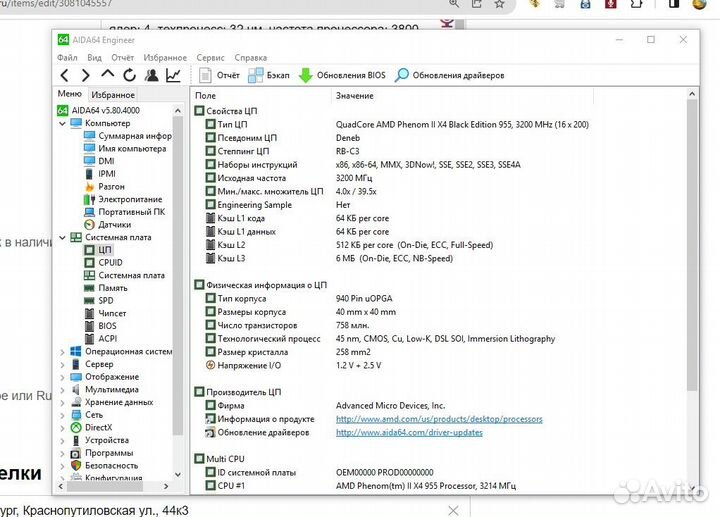Collapse the Компьютер tree node
Image resolution: width=720 pixels, height=517 pixels.
pos(62,123)
